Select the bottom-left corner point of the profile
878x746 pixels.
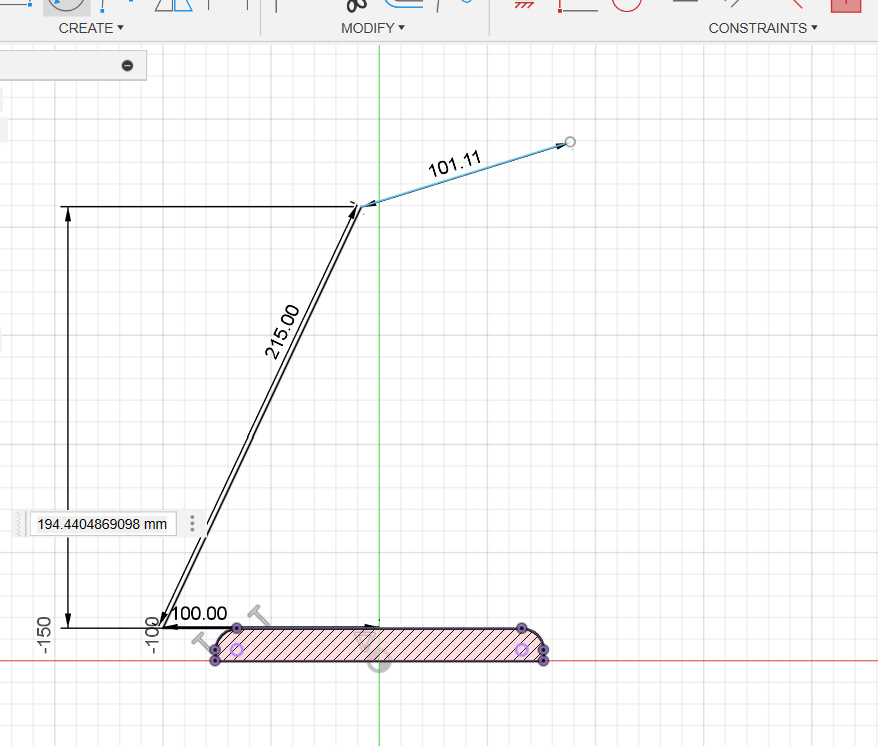pos(215,660)
